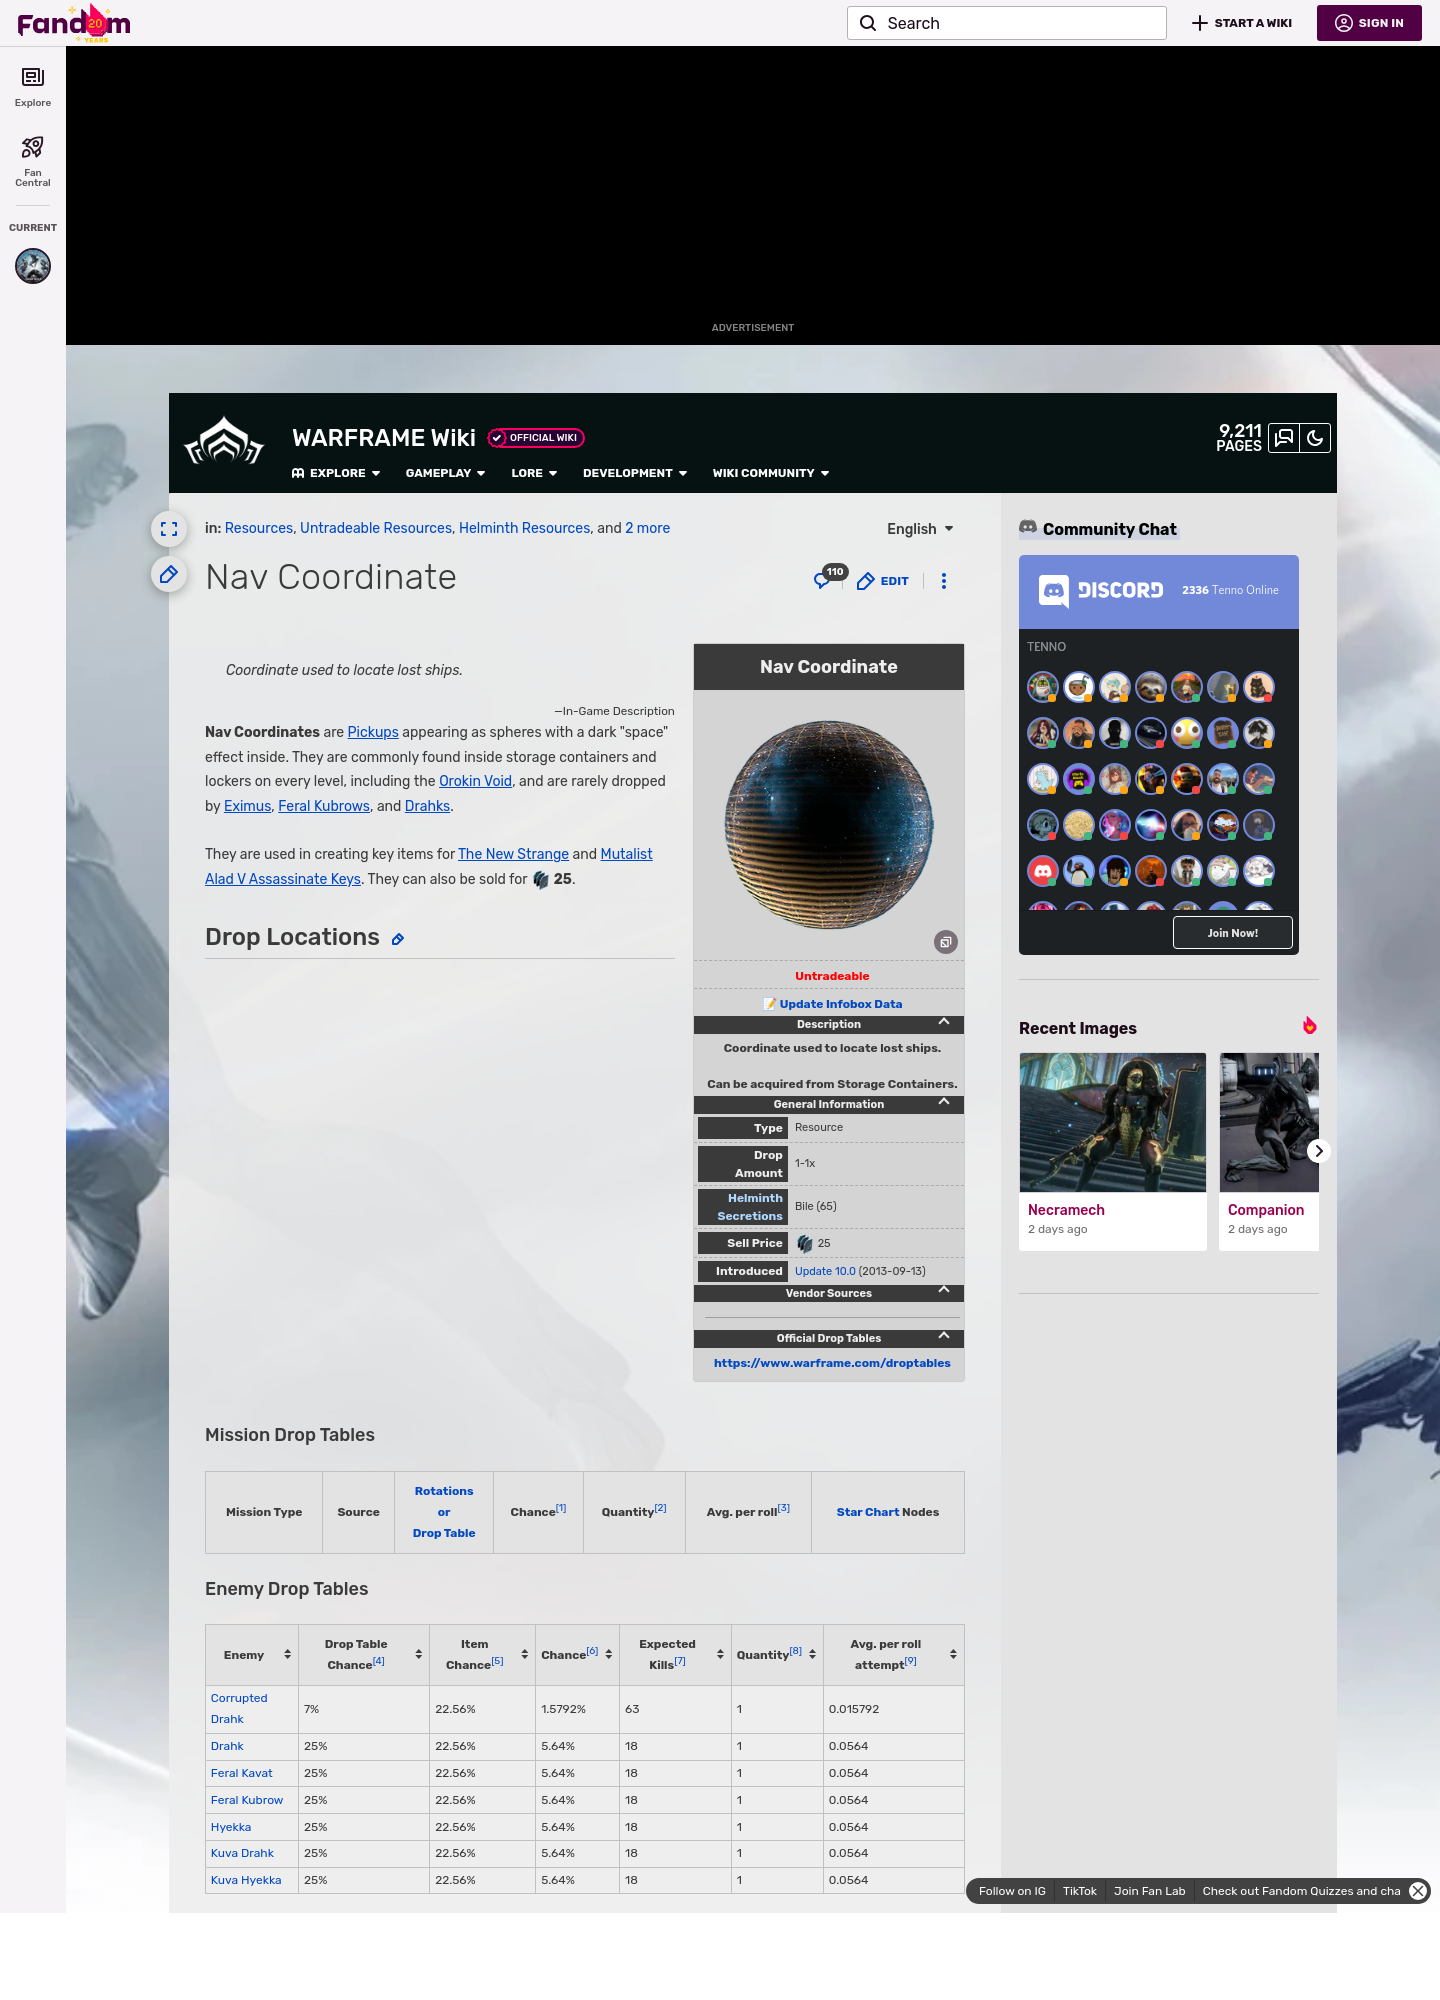Screen dimensions: 1440x2000
Task: Sort by Avg. per roll attempt
Action: tap(954, 1655)
